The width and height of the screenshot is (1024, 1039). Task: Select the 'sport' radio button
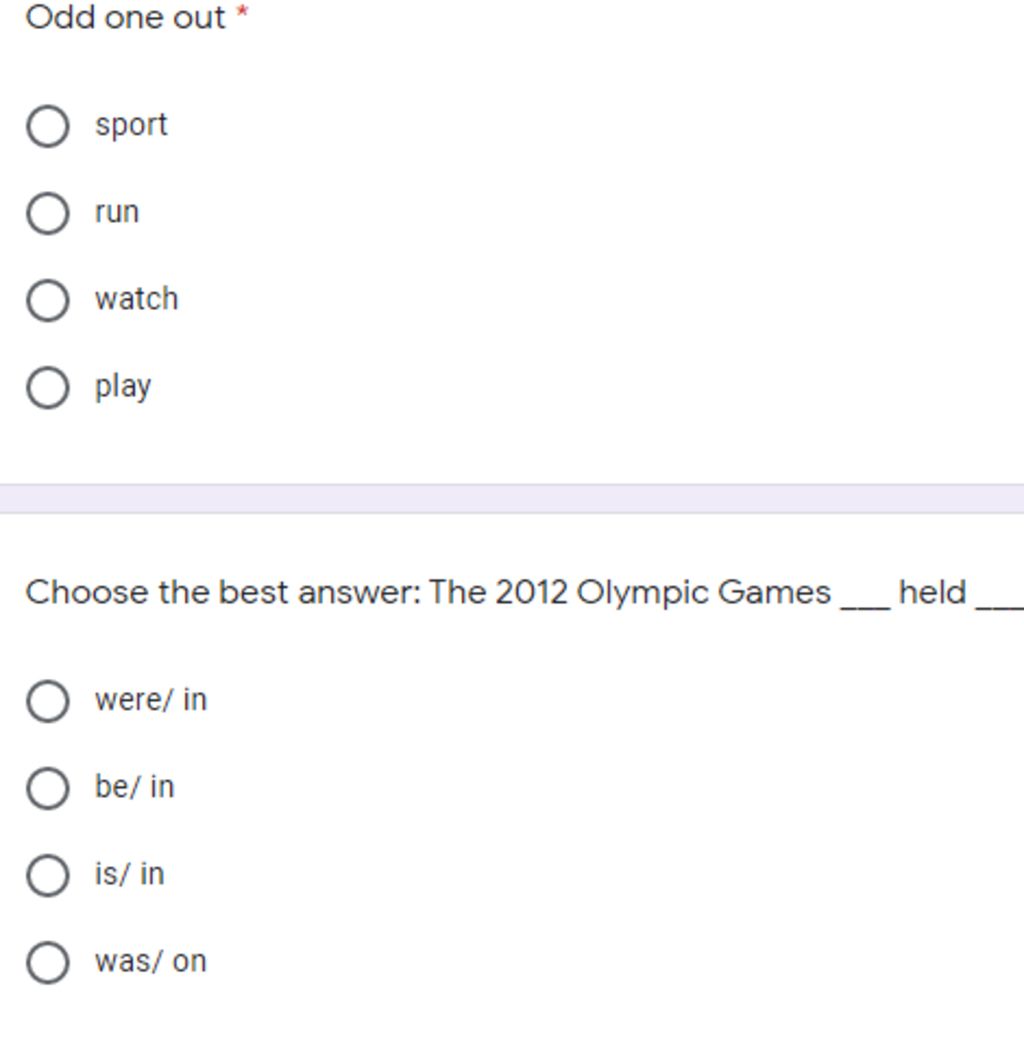tap(48, 126)
